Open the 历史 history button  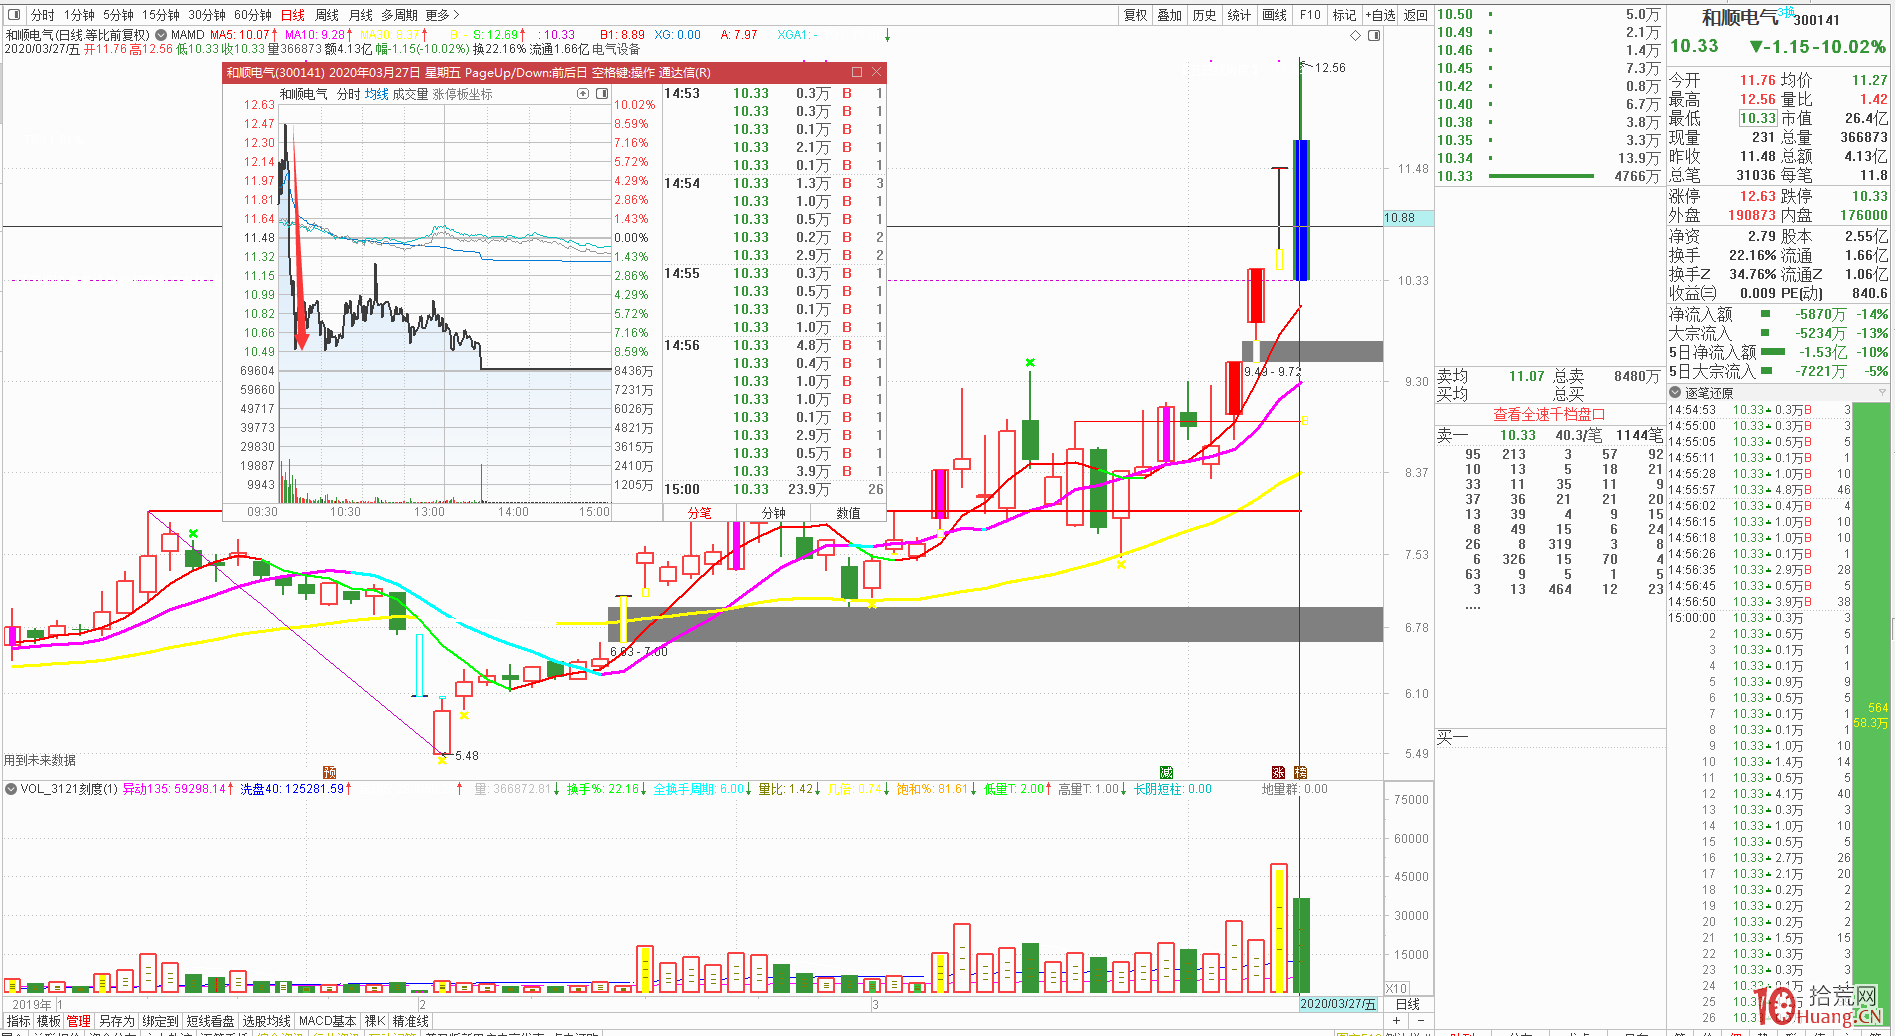click(x=1205, y=15)
